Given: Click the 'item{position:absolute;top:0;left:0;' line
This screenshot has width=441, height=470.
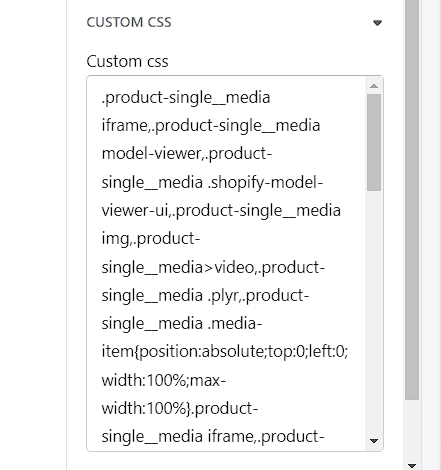Looking at the screenshot, I should 225,351.
